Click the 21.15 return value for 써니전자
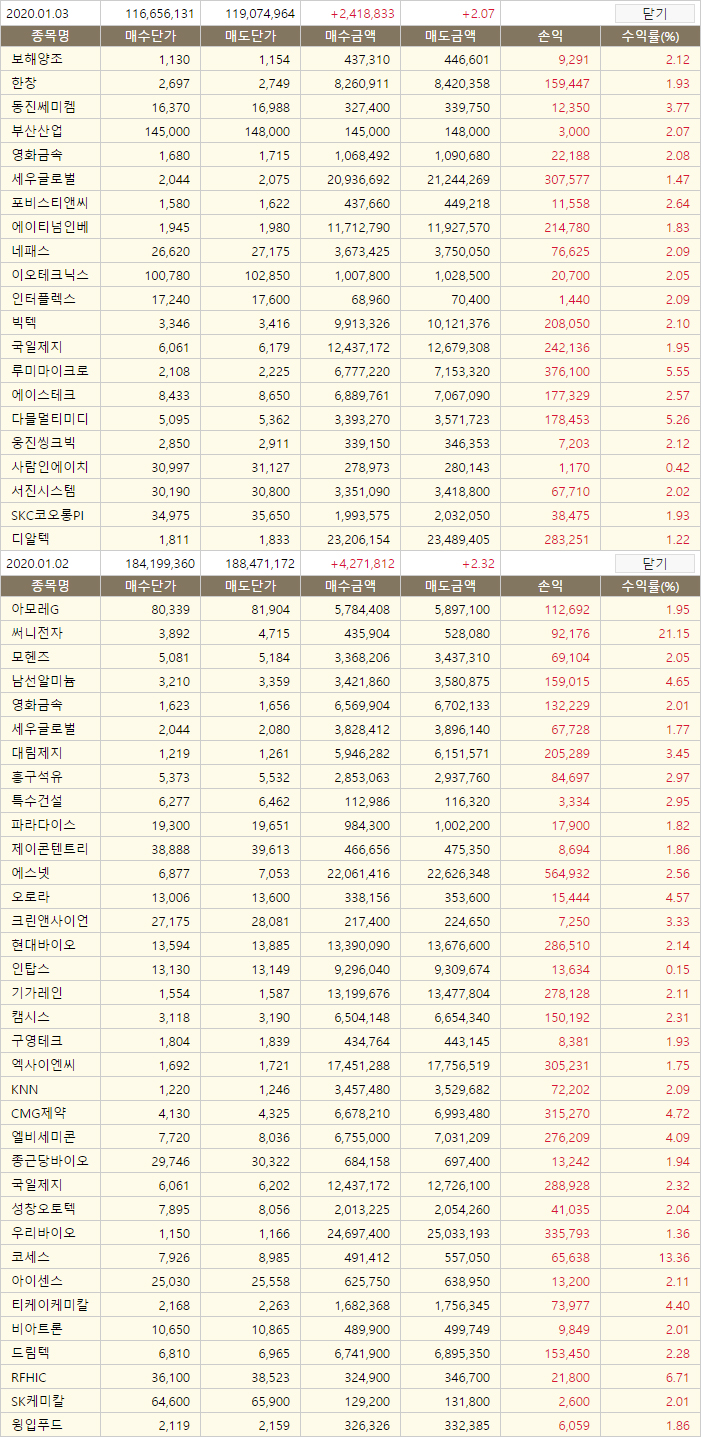 [674, 633]
